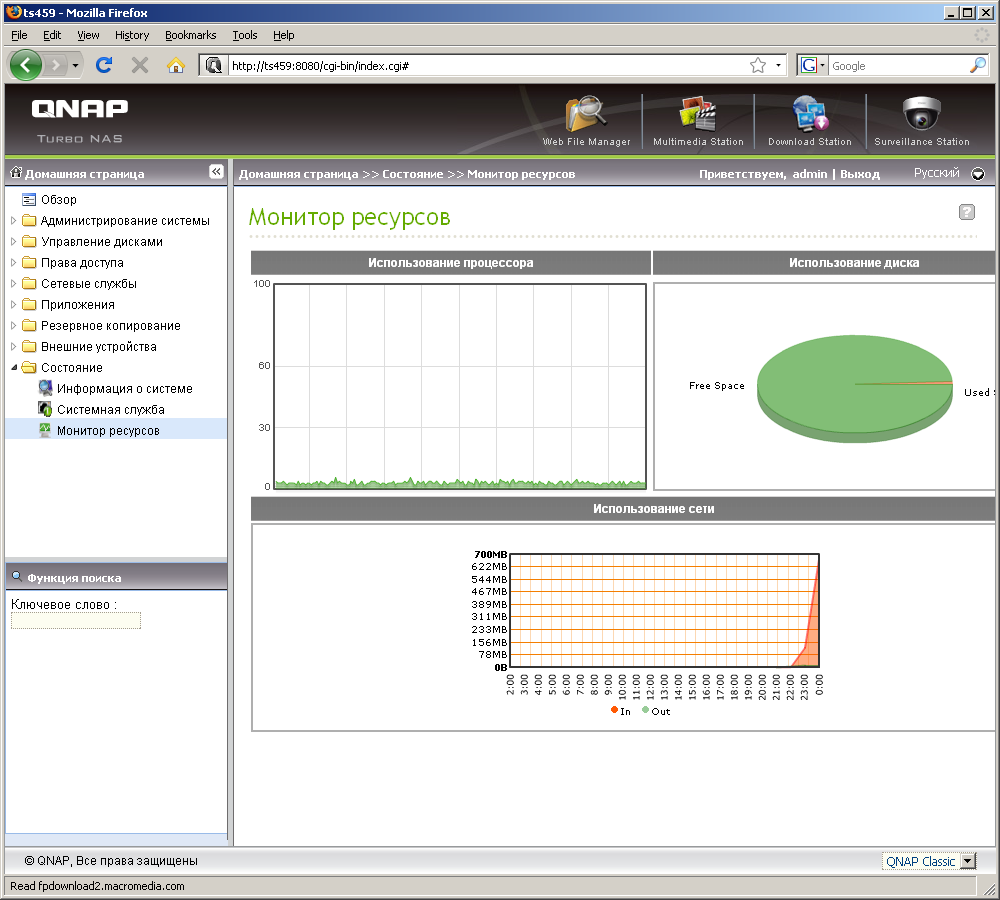Click the Google search box
Viewport: 1000px width, 900px height.
(898, 65)
